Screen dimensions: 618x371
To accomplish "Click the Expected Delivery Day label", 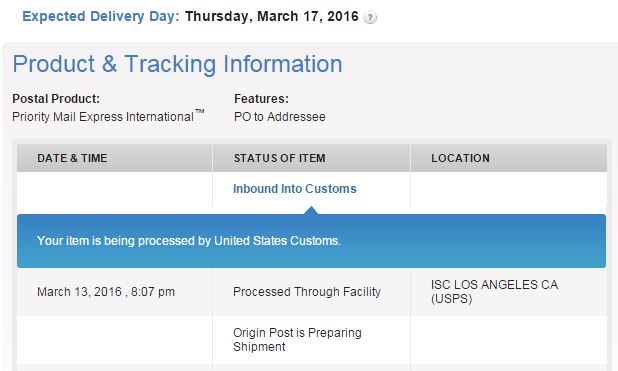I will pyautogui.click(x=101, y=17).
